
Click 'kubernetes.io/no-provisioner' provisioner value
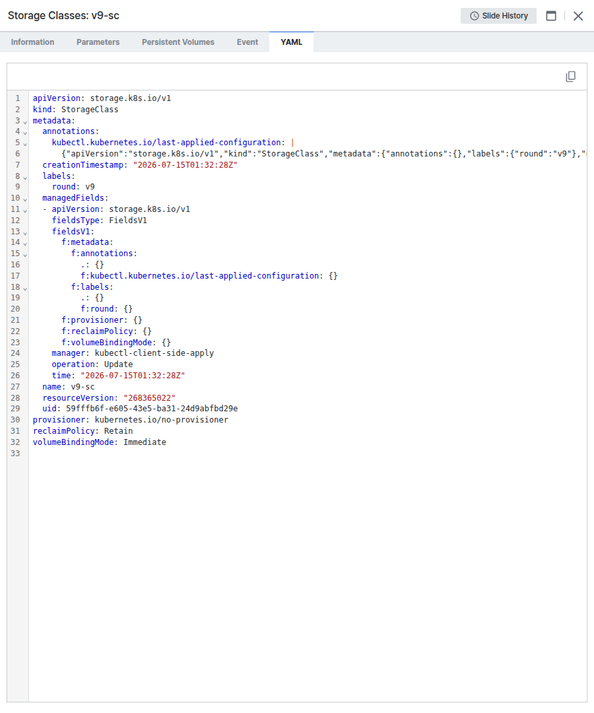[161, 420]
